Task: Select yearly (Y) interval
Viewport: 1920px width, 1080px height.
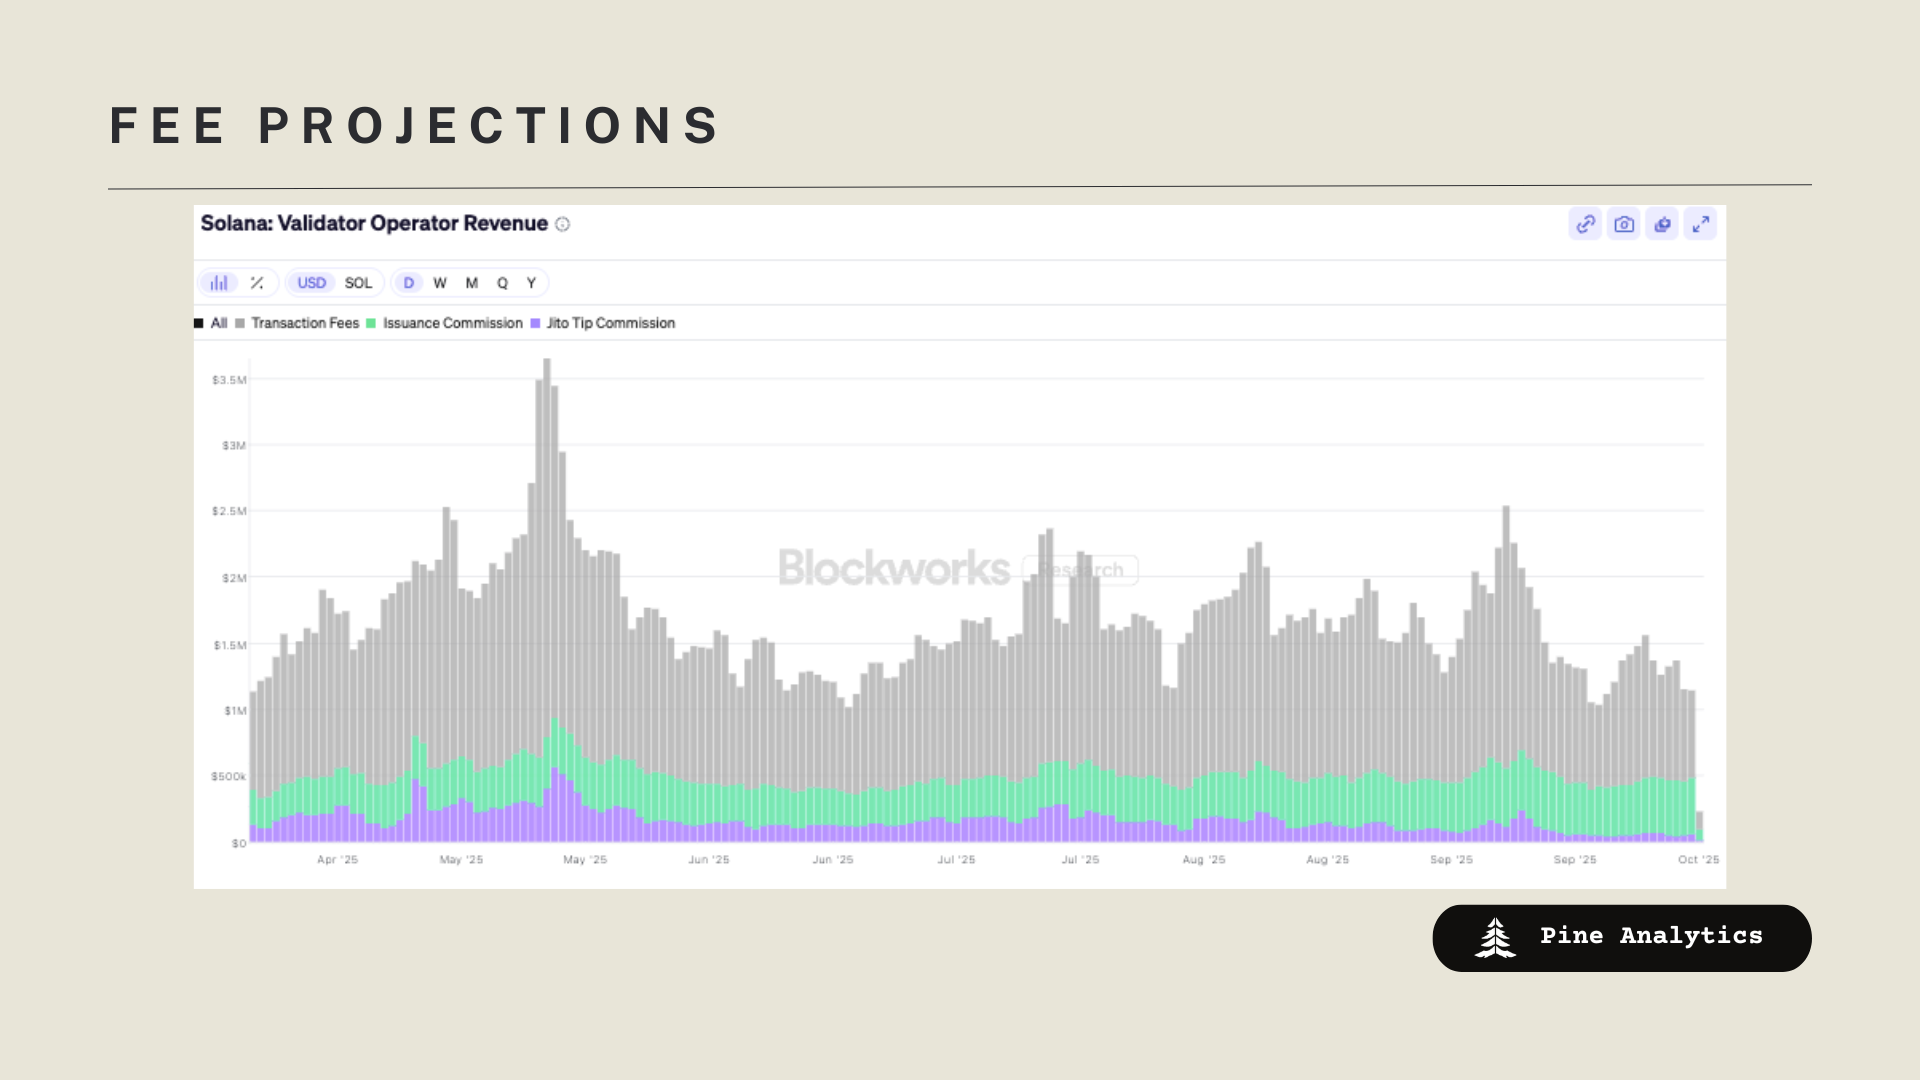Action: click(x=532, y=283)
